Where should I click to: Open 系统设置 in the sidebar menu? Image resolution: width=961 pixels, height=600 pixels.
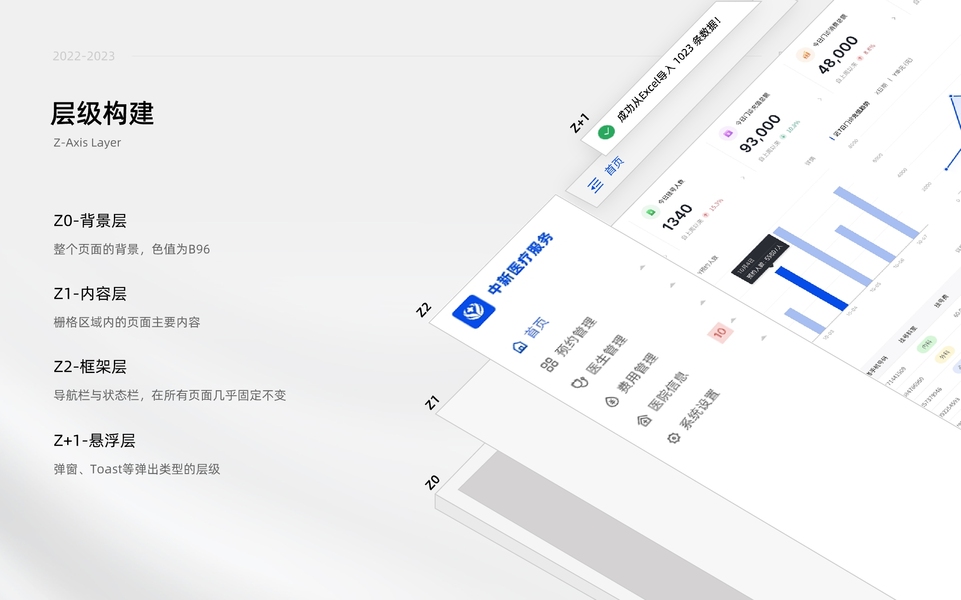pyautogui.click(x=699, y=409)
